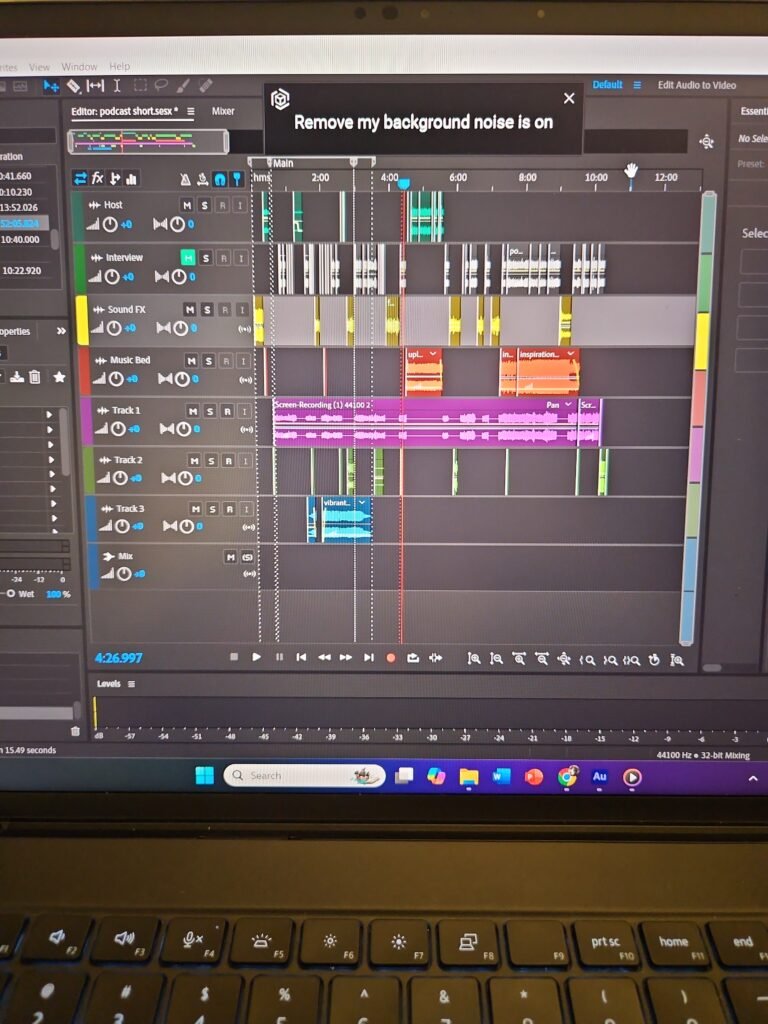Image resolution: width=768 pixels, height=1024 pixels.
Task: Open the Inputs/Outputs track view
Action: (80, 178)
